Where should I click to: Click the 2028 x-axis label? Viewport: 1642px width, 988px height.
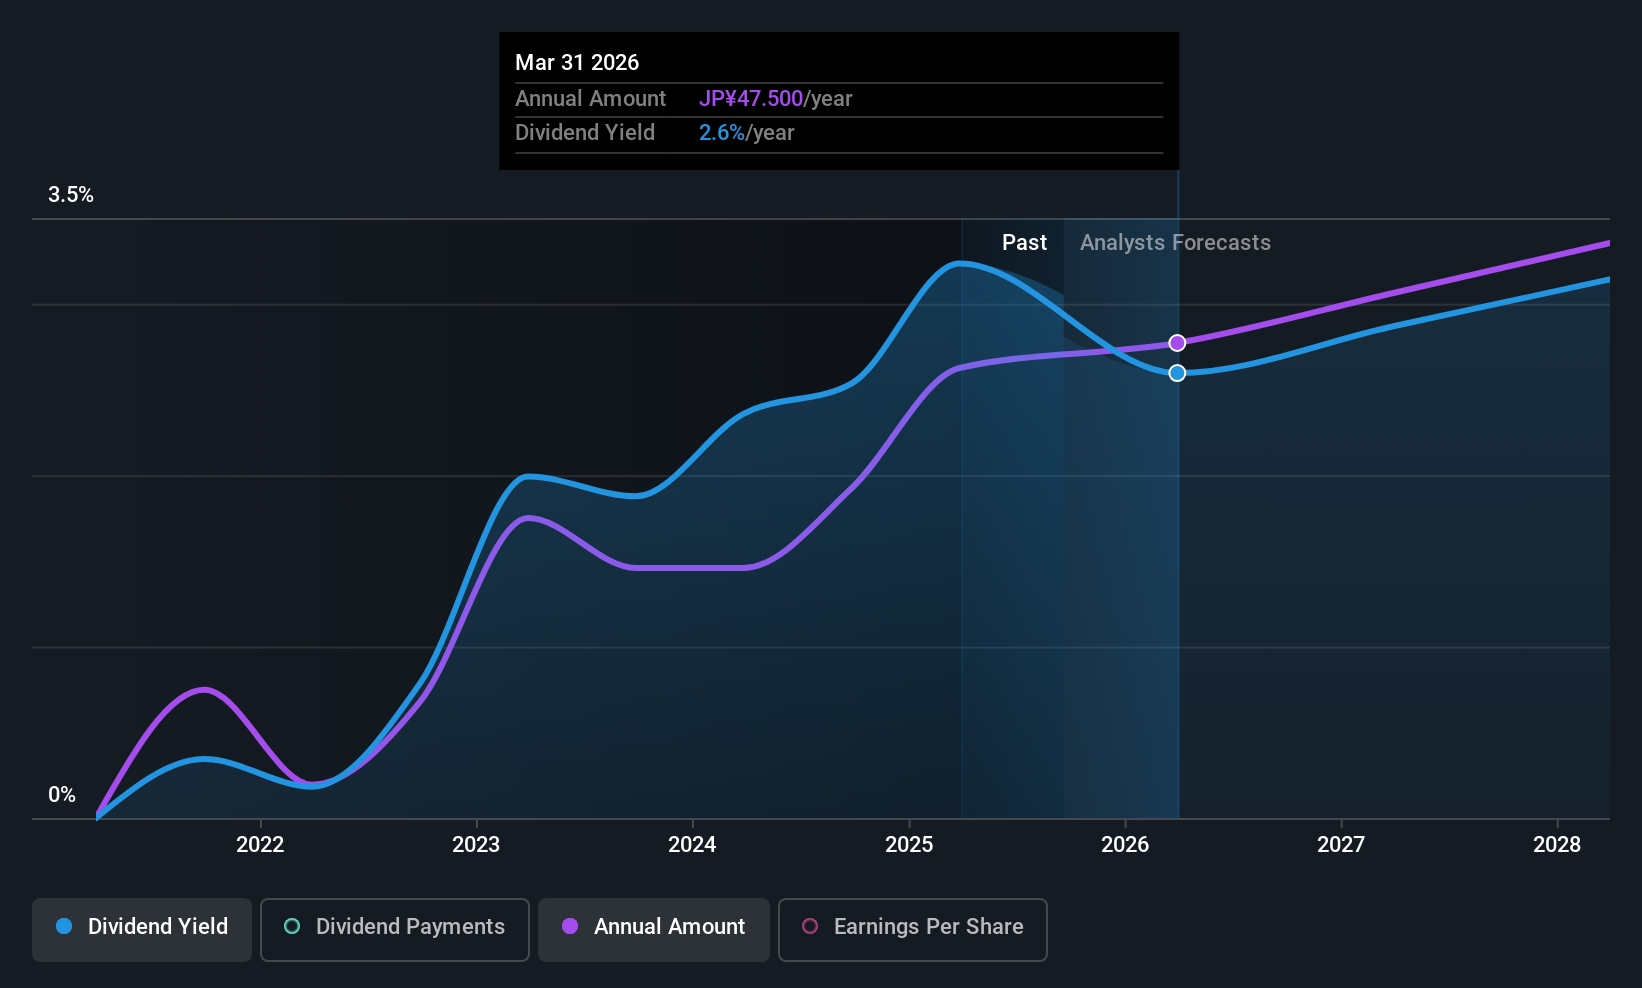coord(1557,845)
